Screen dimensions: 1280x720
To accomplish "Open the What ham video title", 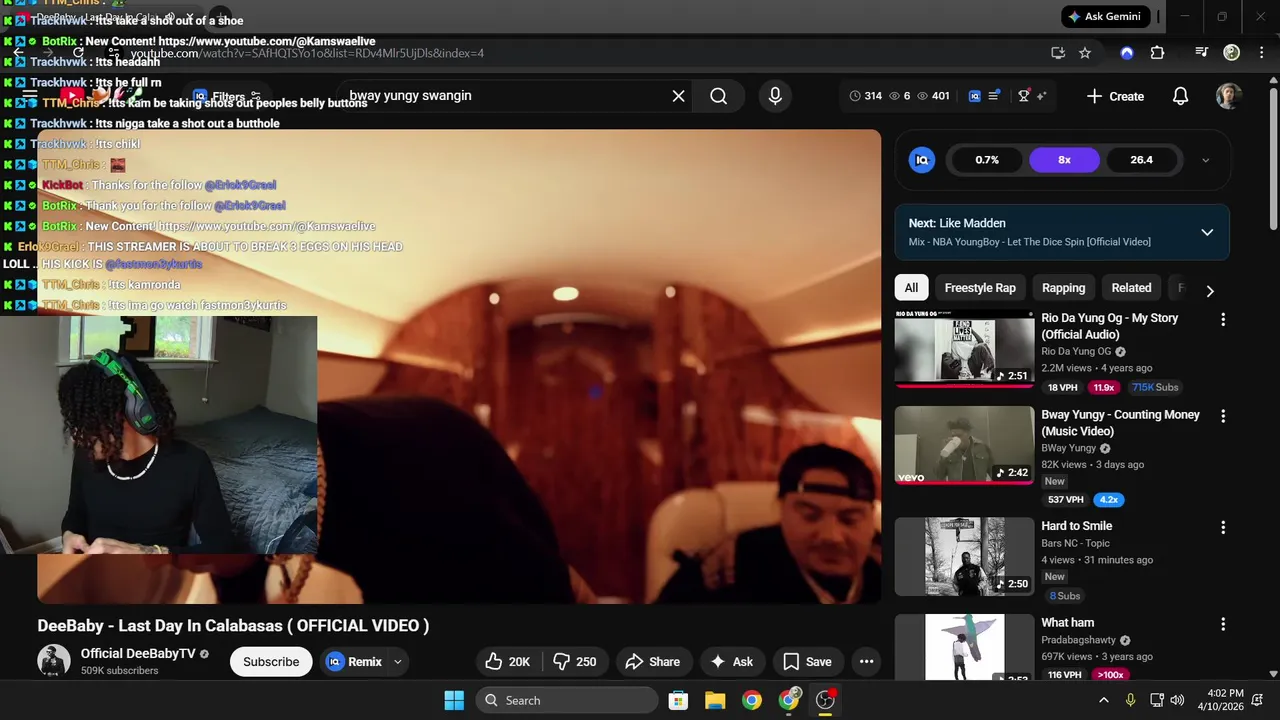I will pyautogui.click(x=1067, y=623).
